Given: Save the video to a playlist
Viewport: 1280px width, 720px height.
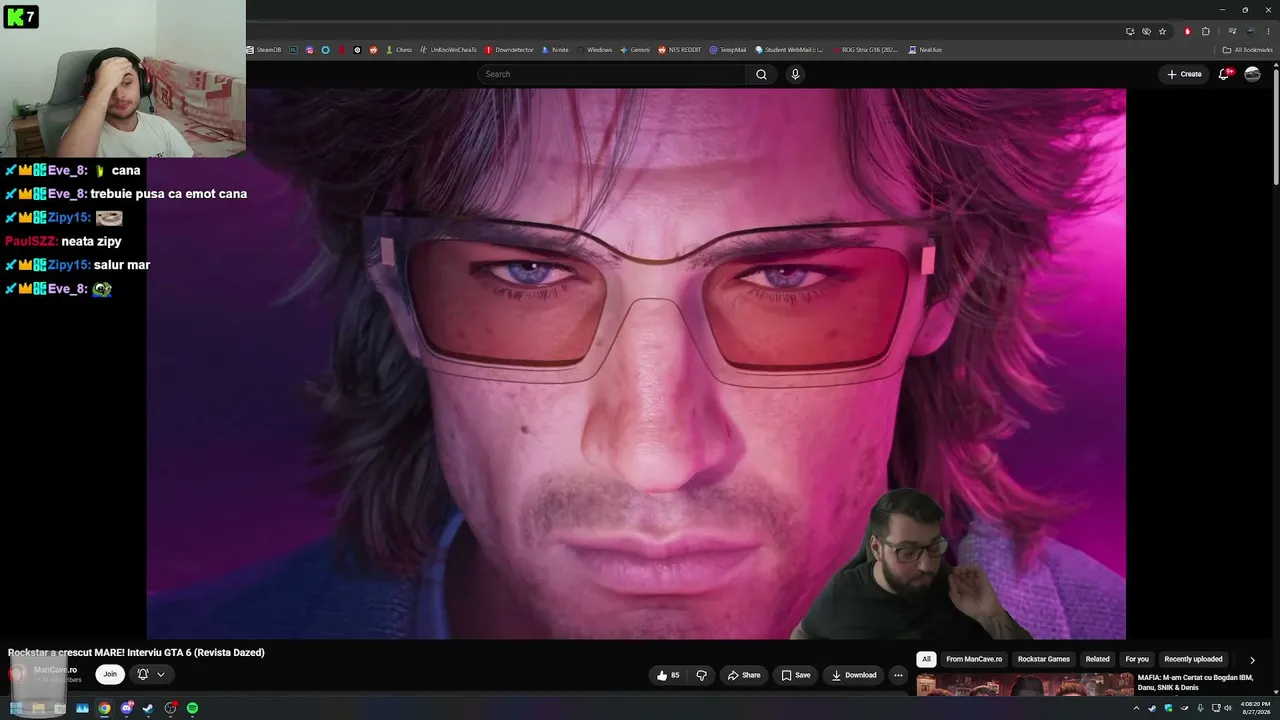Looking at the screenshot, I should coord(796,675).
